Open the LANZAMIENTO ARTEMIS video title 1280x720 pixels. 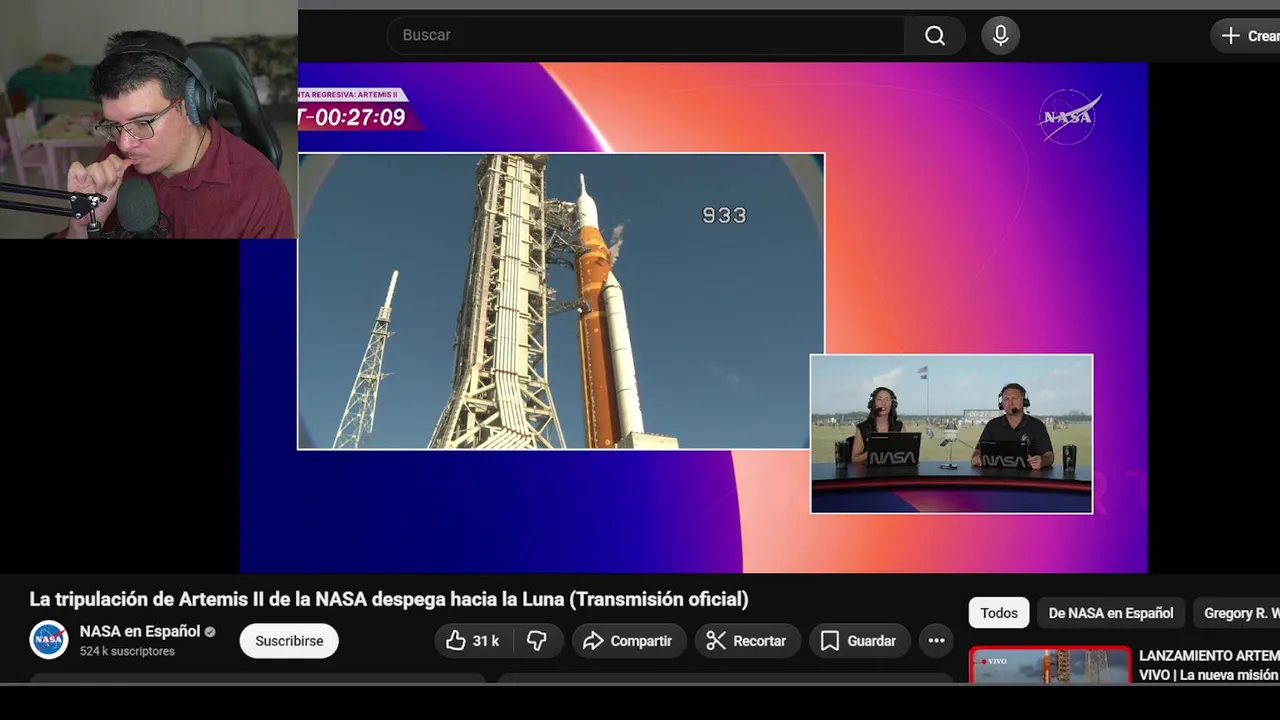pyautogui.click(x=1209, y=665)
